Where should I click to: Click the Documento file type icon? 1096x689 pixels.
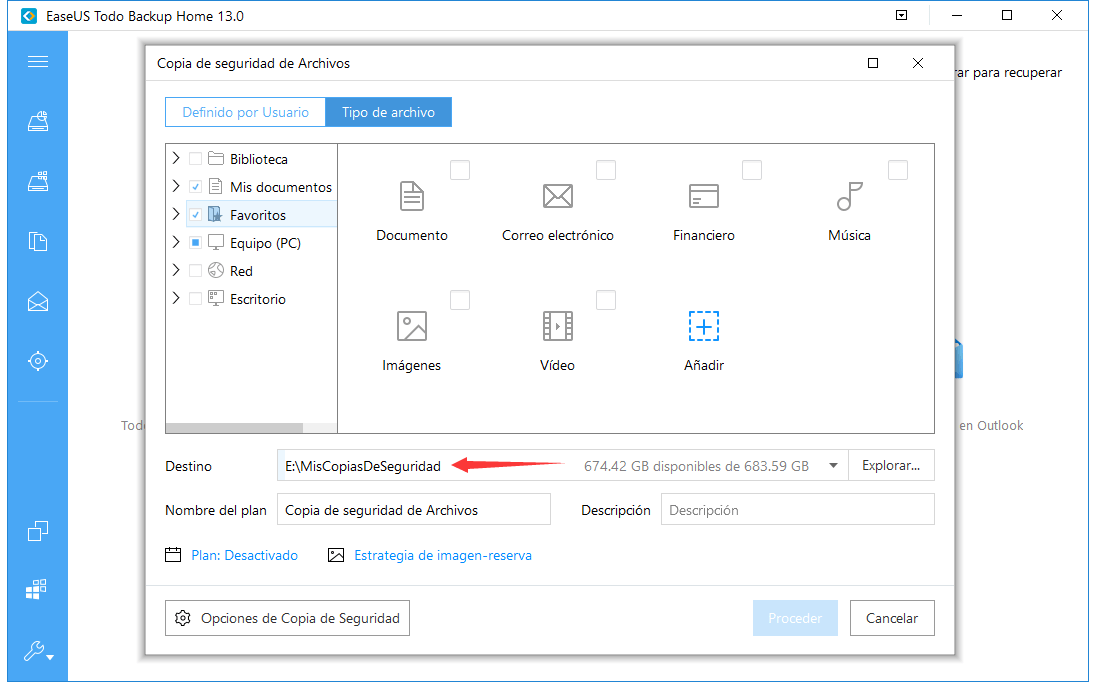pyautogui.click(x=412, y=196)
